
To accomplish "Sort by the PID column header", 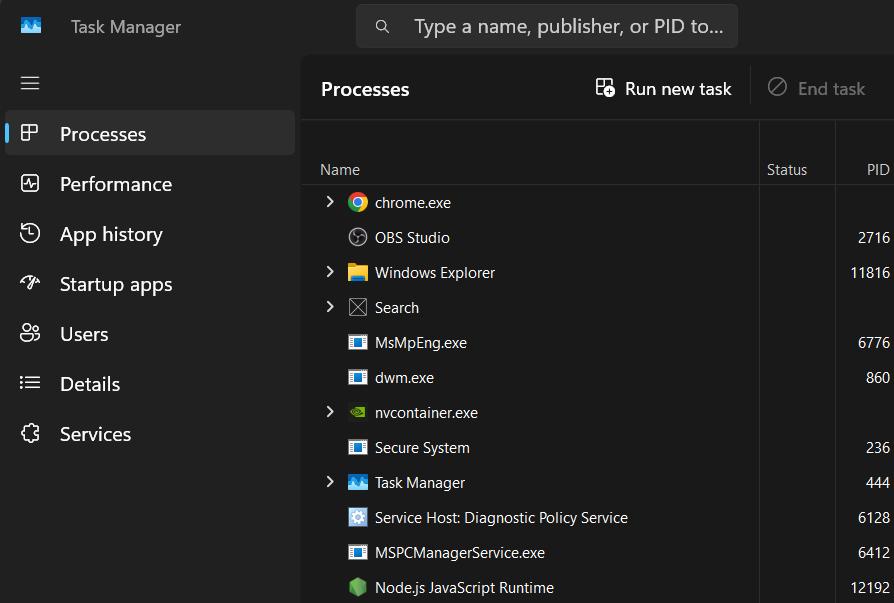I will [876, 169].
